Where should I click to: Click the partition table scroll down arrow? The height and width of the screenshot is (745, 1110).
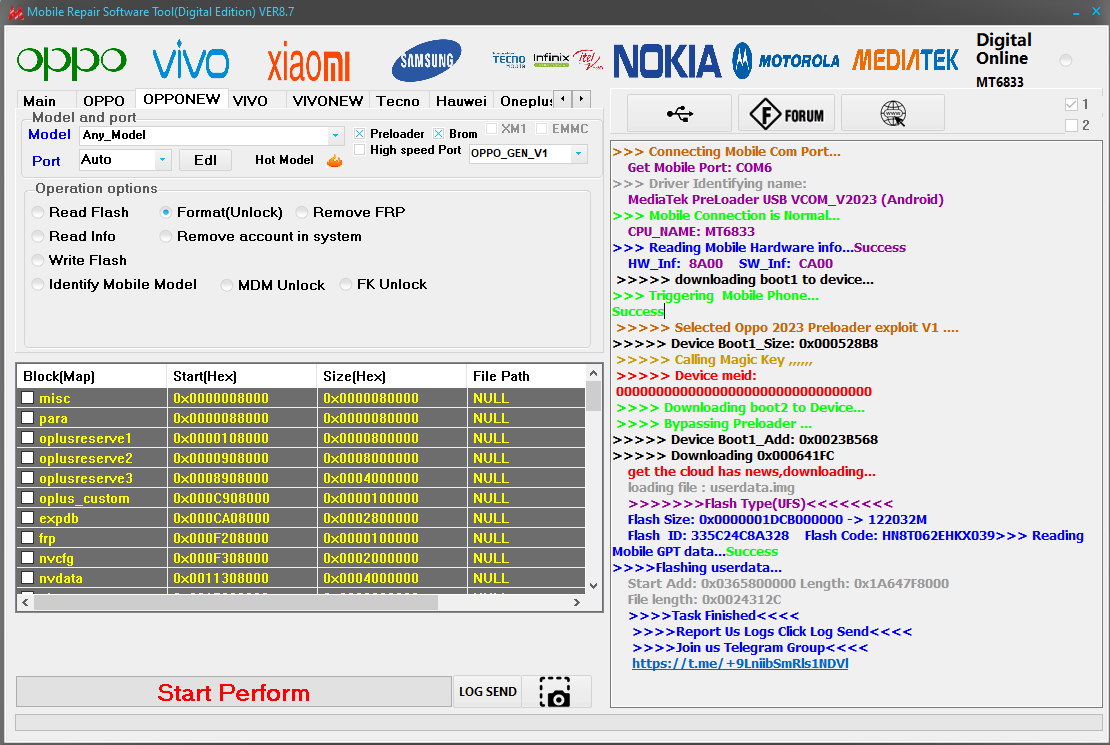(x=593, y=586)
